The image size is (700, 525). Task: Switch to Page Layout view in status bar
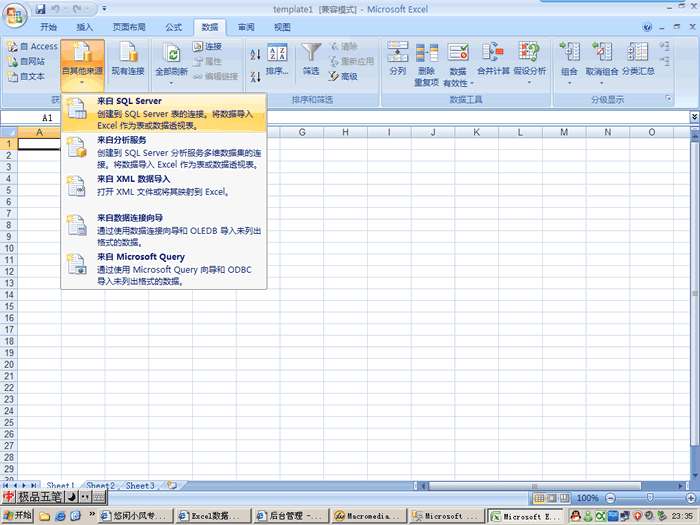click(x=552, y=498)
